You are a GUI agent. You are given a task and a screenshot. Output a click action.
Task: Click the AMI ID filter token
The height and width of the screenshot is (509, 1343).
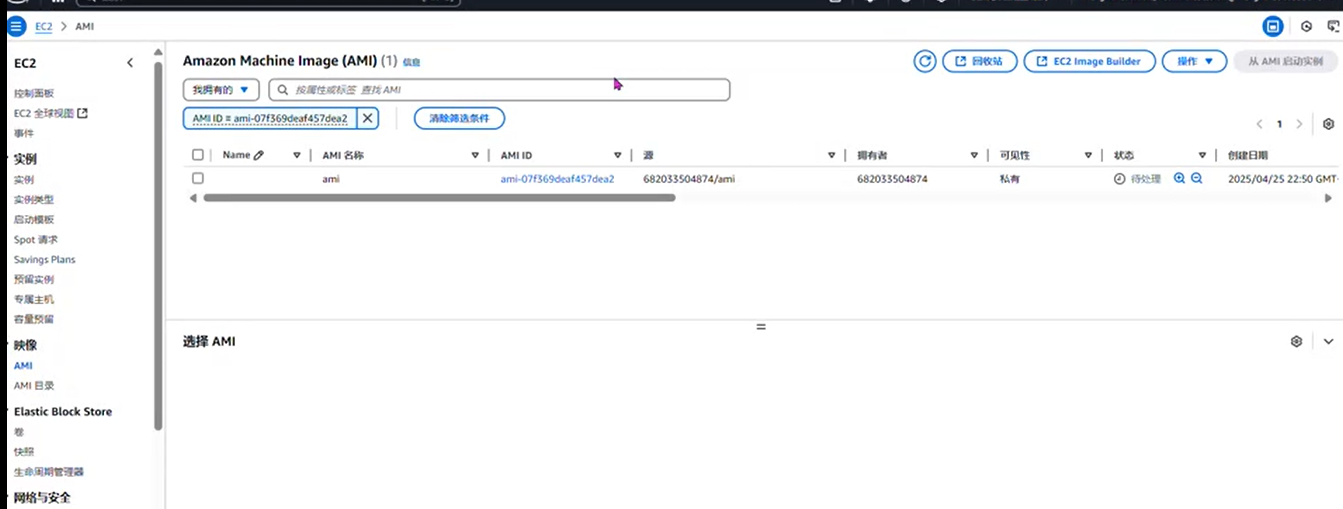tap(269, 118)
